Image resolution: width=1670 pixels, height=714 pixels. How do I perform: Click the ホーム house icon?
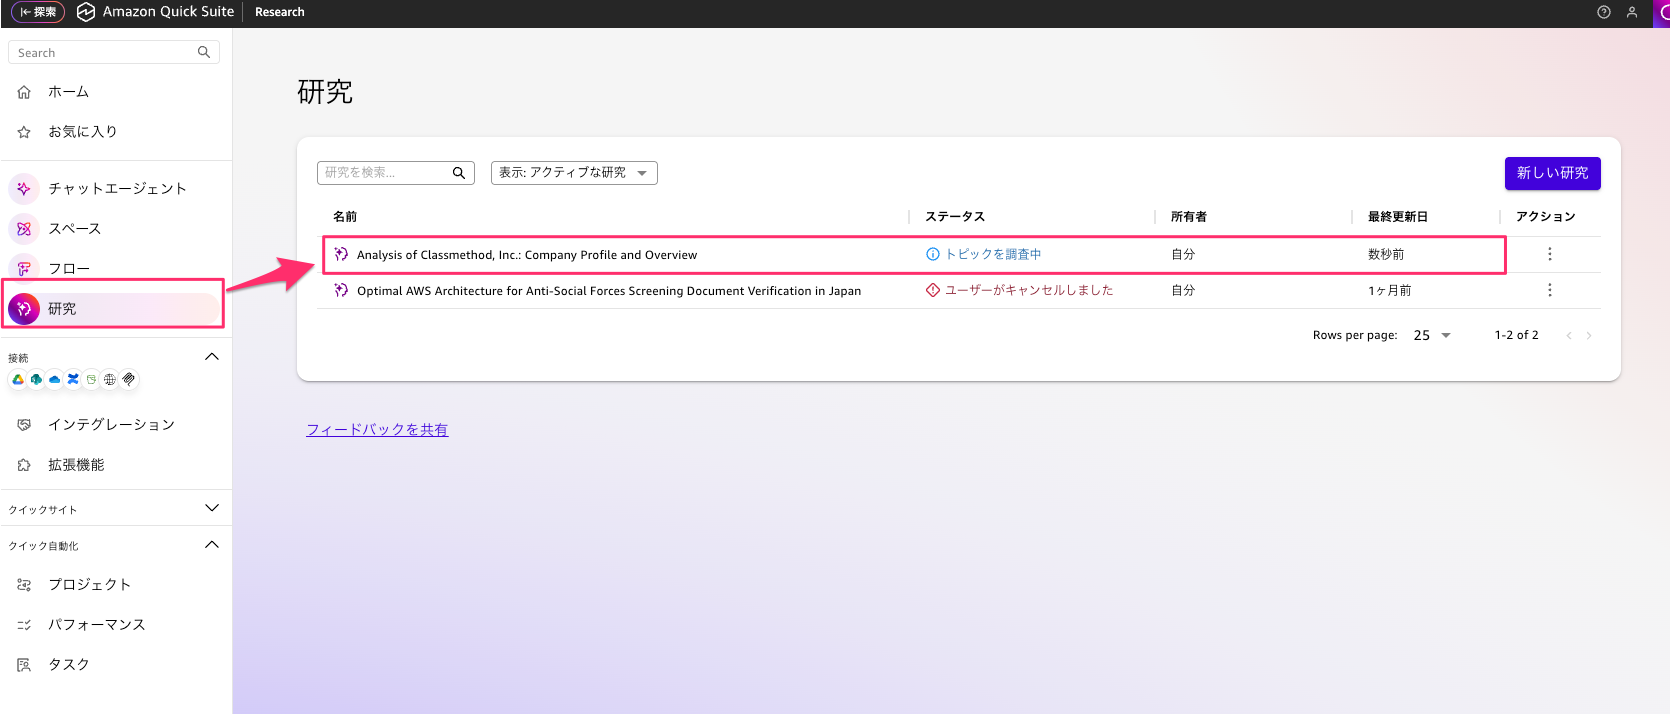coord(24,92)
